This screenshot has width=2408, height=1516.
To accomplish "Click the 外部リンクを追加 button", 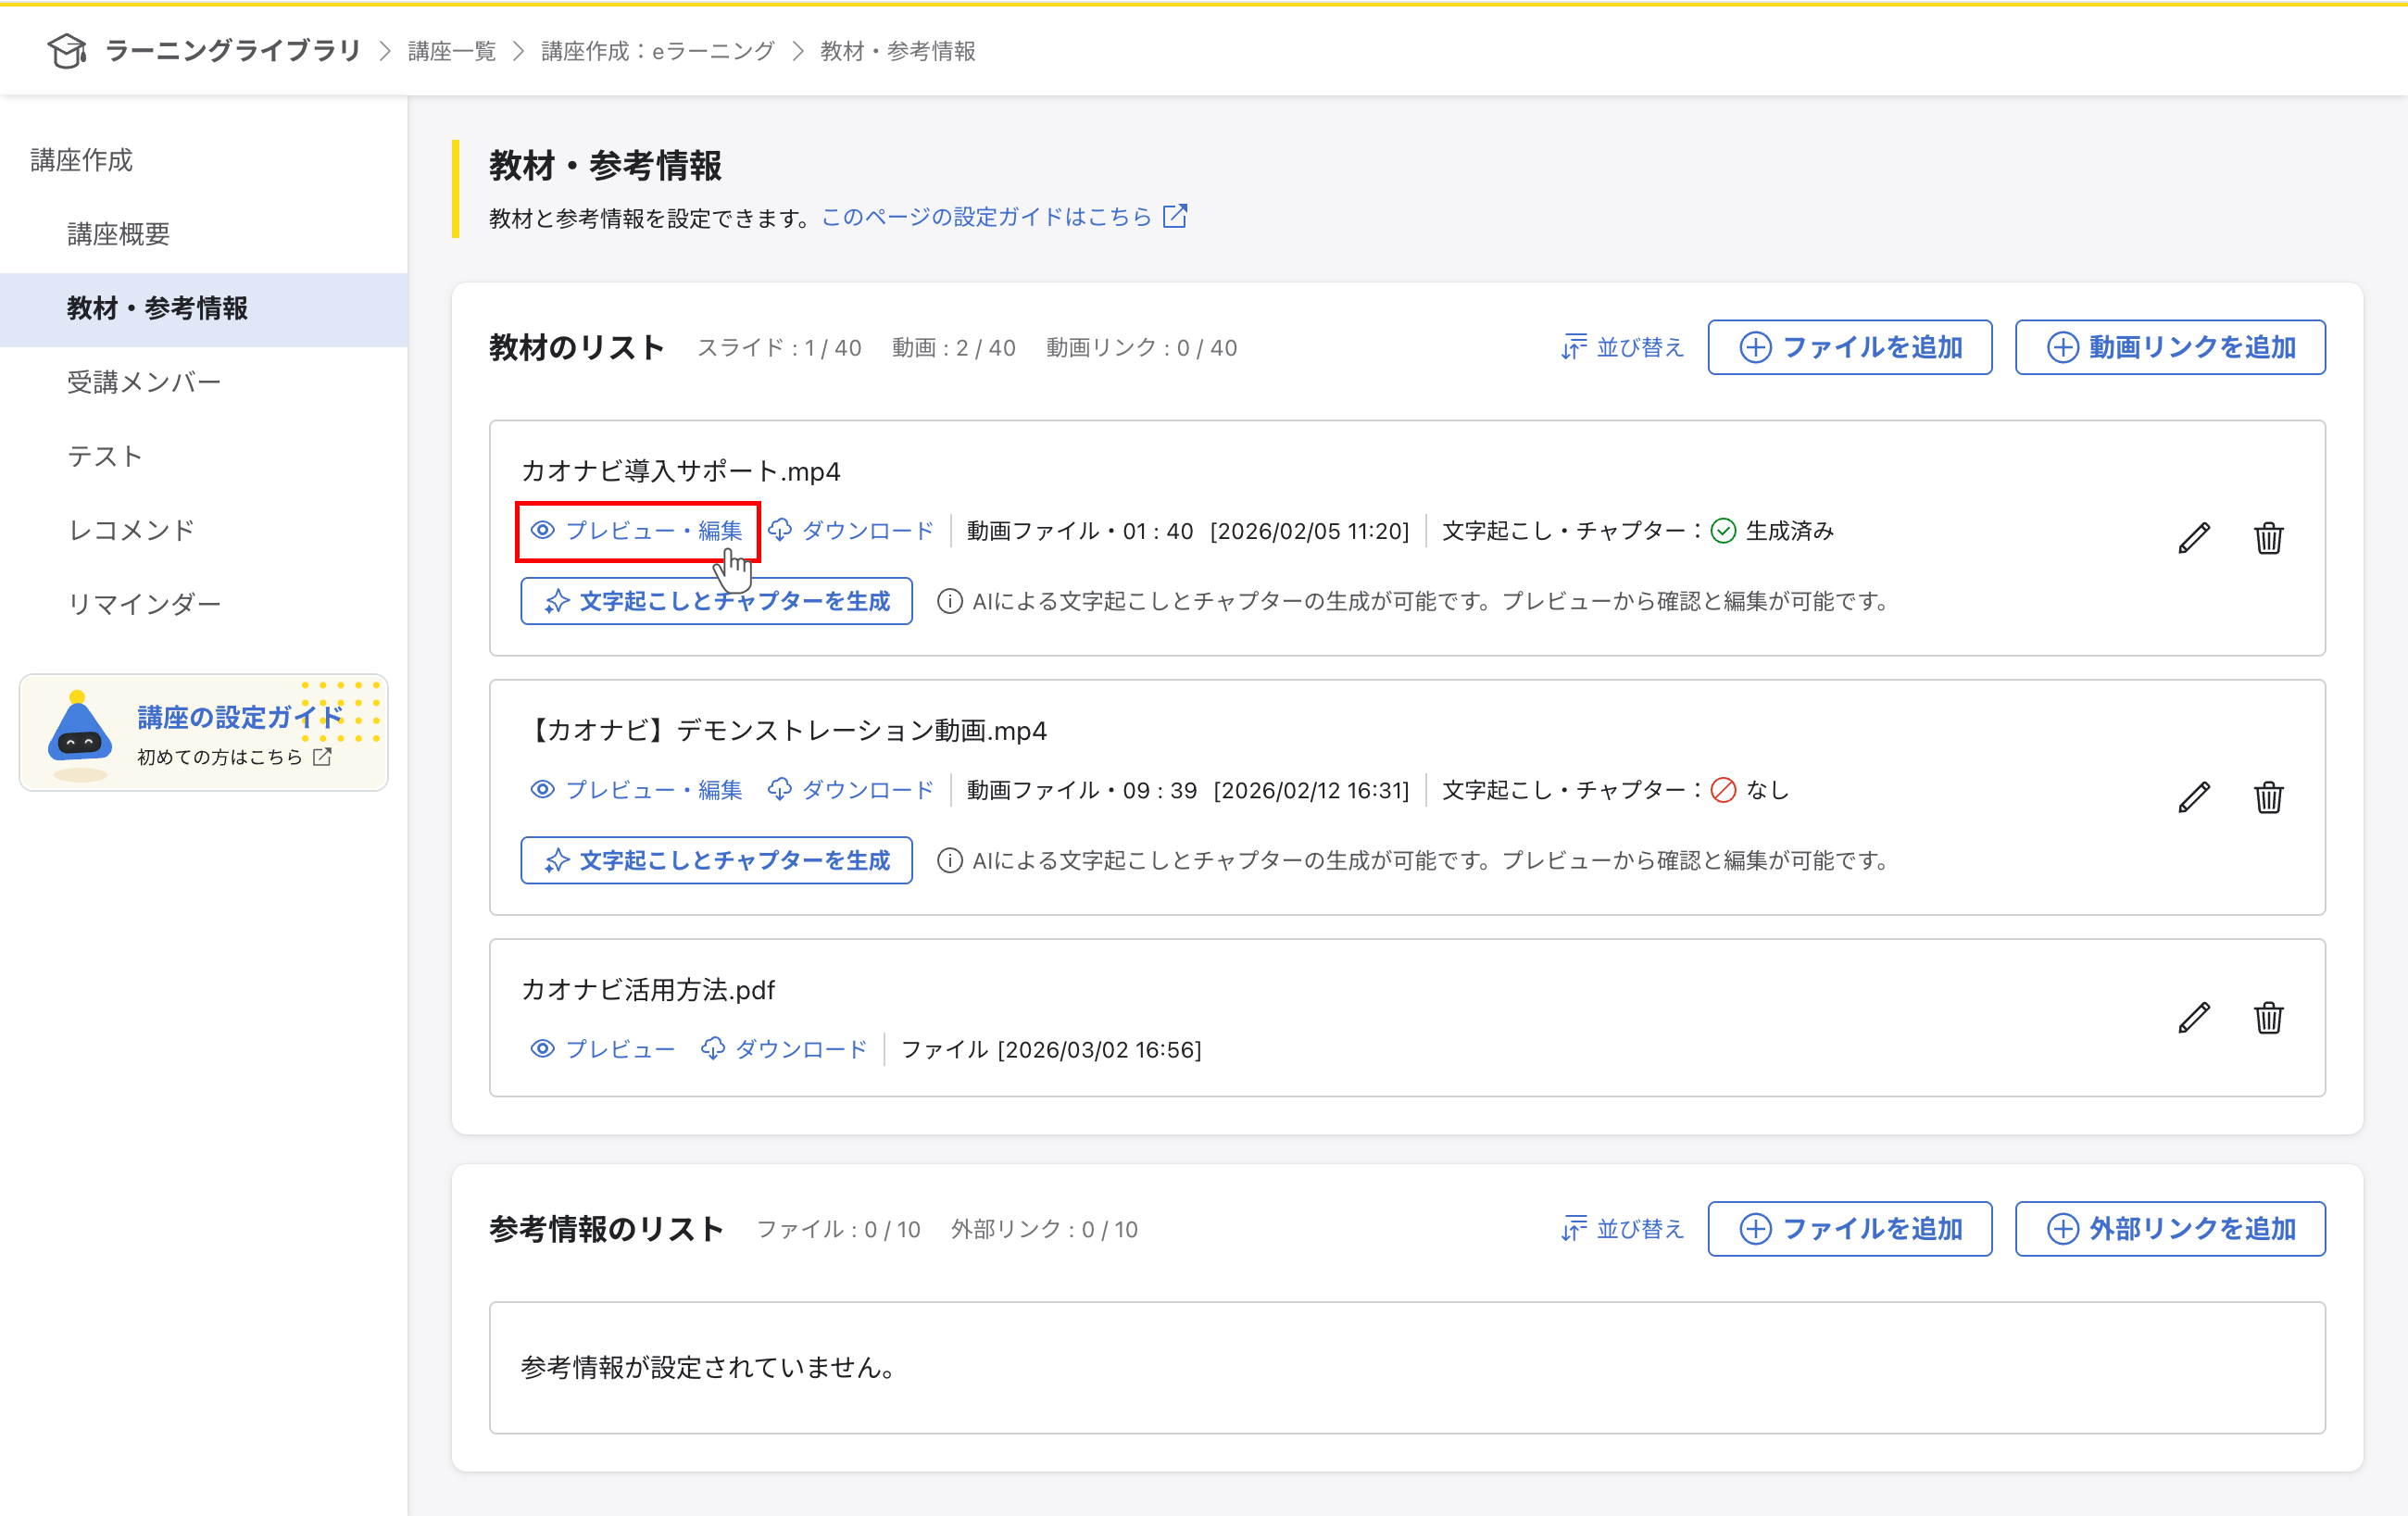I will [2170, 1228].
